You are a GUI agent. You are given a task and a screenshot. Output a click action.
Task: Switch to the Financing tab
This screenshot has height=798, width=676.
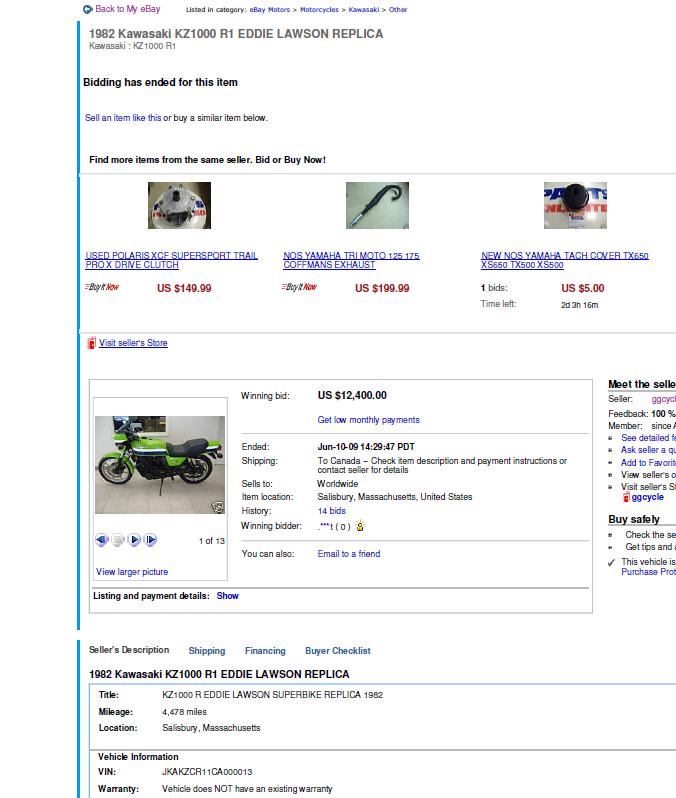[x=265, y=651]
